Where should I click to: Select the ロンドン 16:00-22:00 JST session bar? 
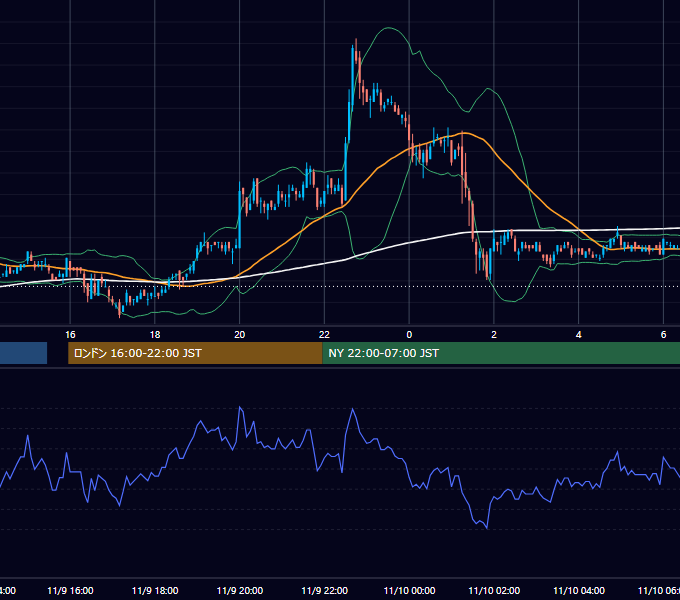click(195, 353)
